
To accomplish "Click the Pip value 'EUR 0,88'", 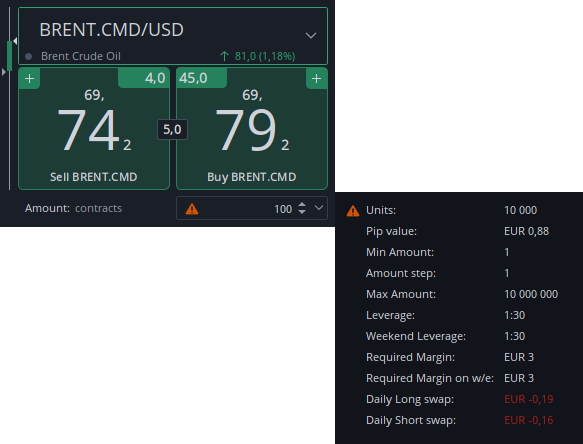I will pos(526,231).
